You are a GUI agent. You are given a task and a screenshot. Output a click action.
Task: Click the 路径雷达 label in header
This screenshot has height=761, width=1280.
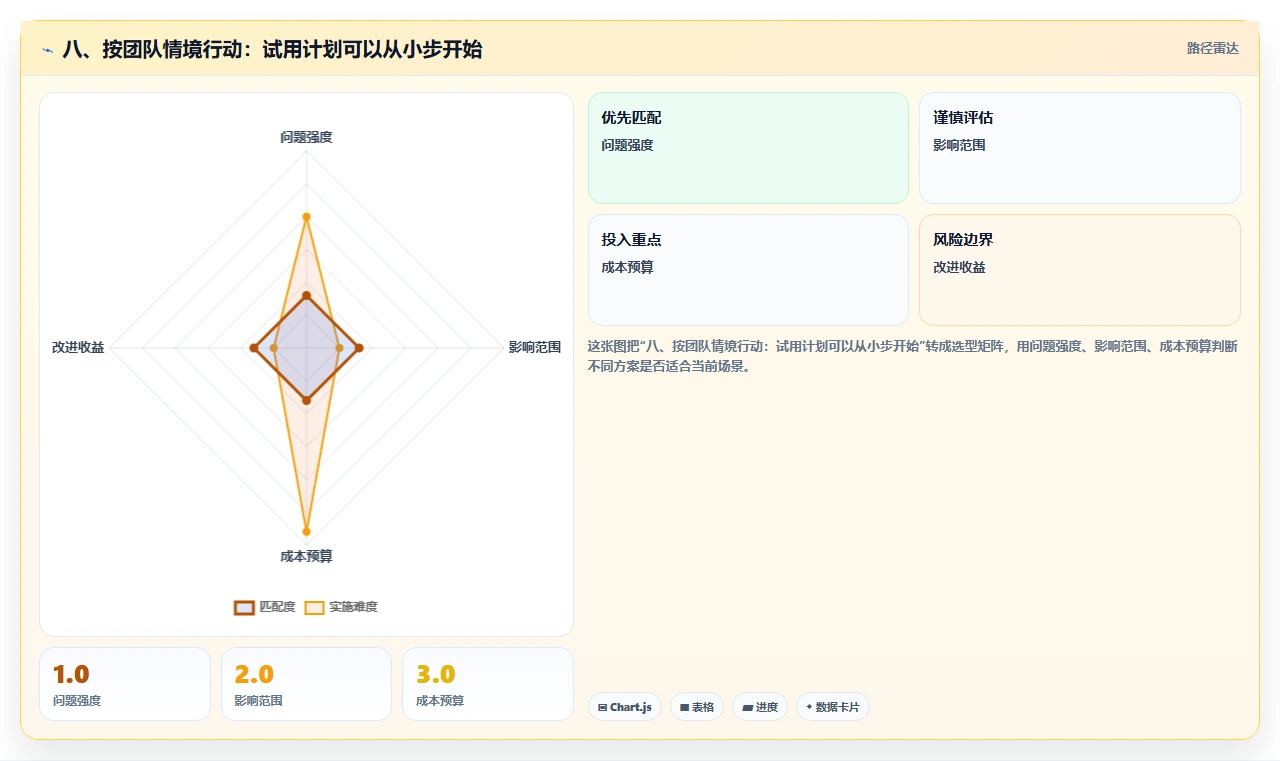point(1212,48)
